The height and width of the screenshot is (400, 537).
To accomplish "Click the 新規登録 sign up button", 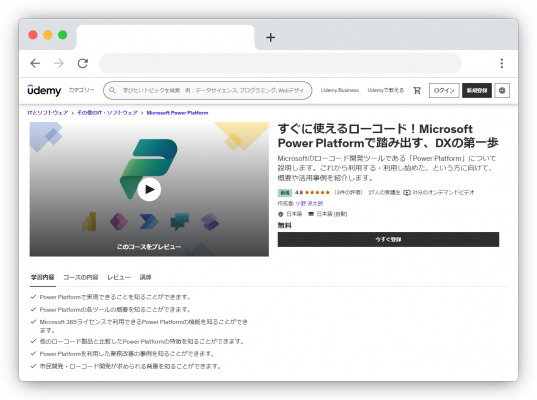I will (x=477, y=90).
